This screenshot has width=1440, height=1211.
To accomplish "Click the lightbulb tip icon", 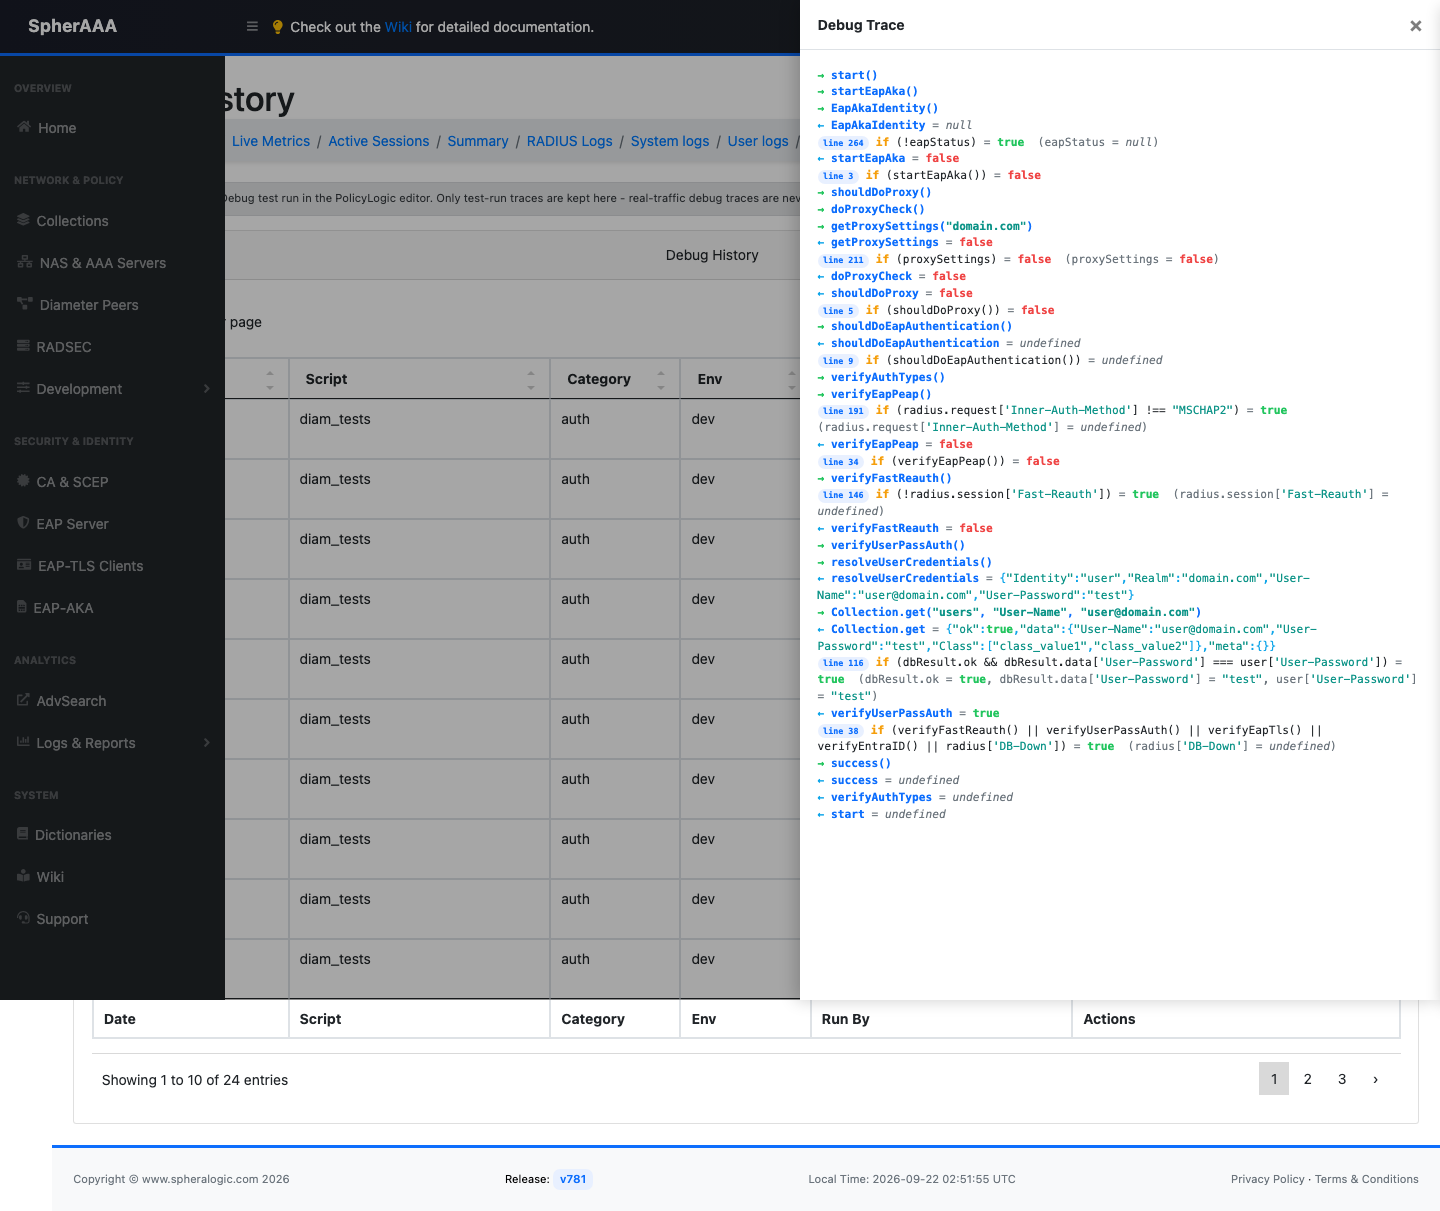I will (x=278, y=27).
